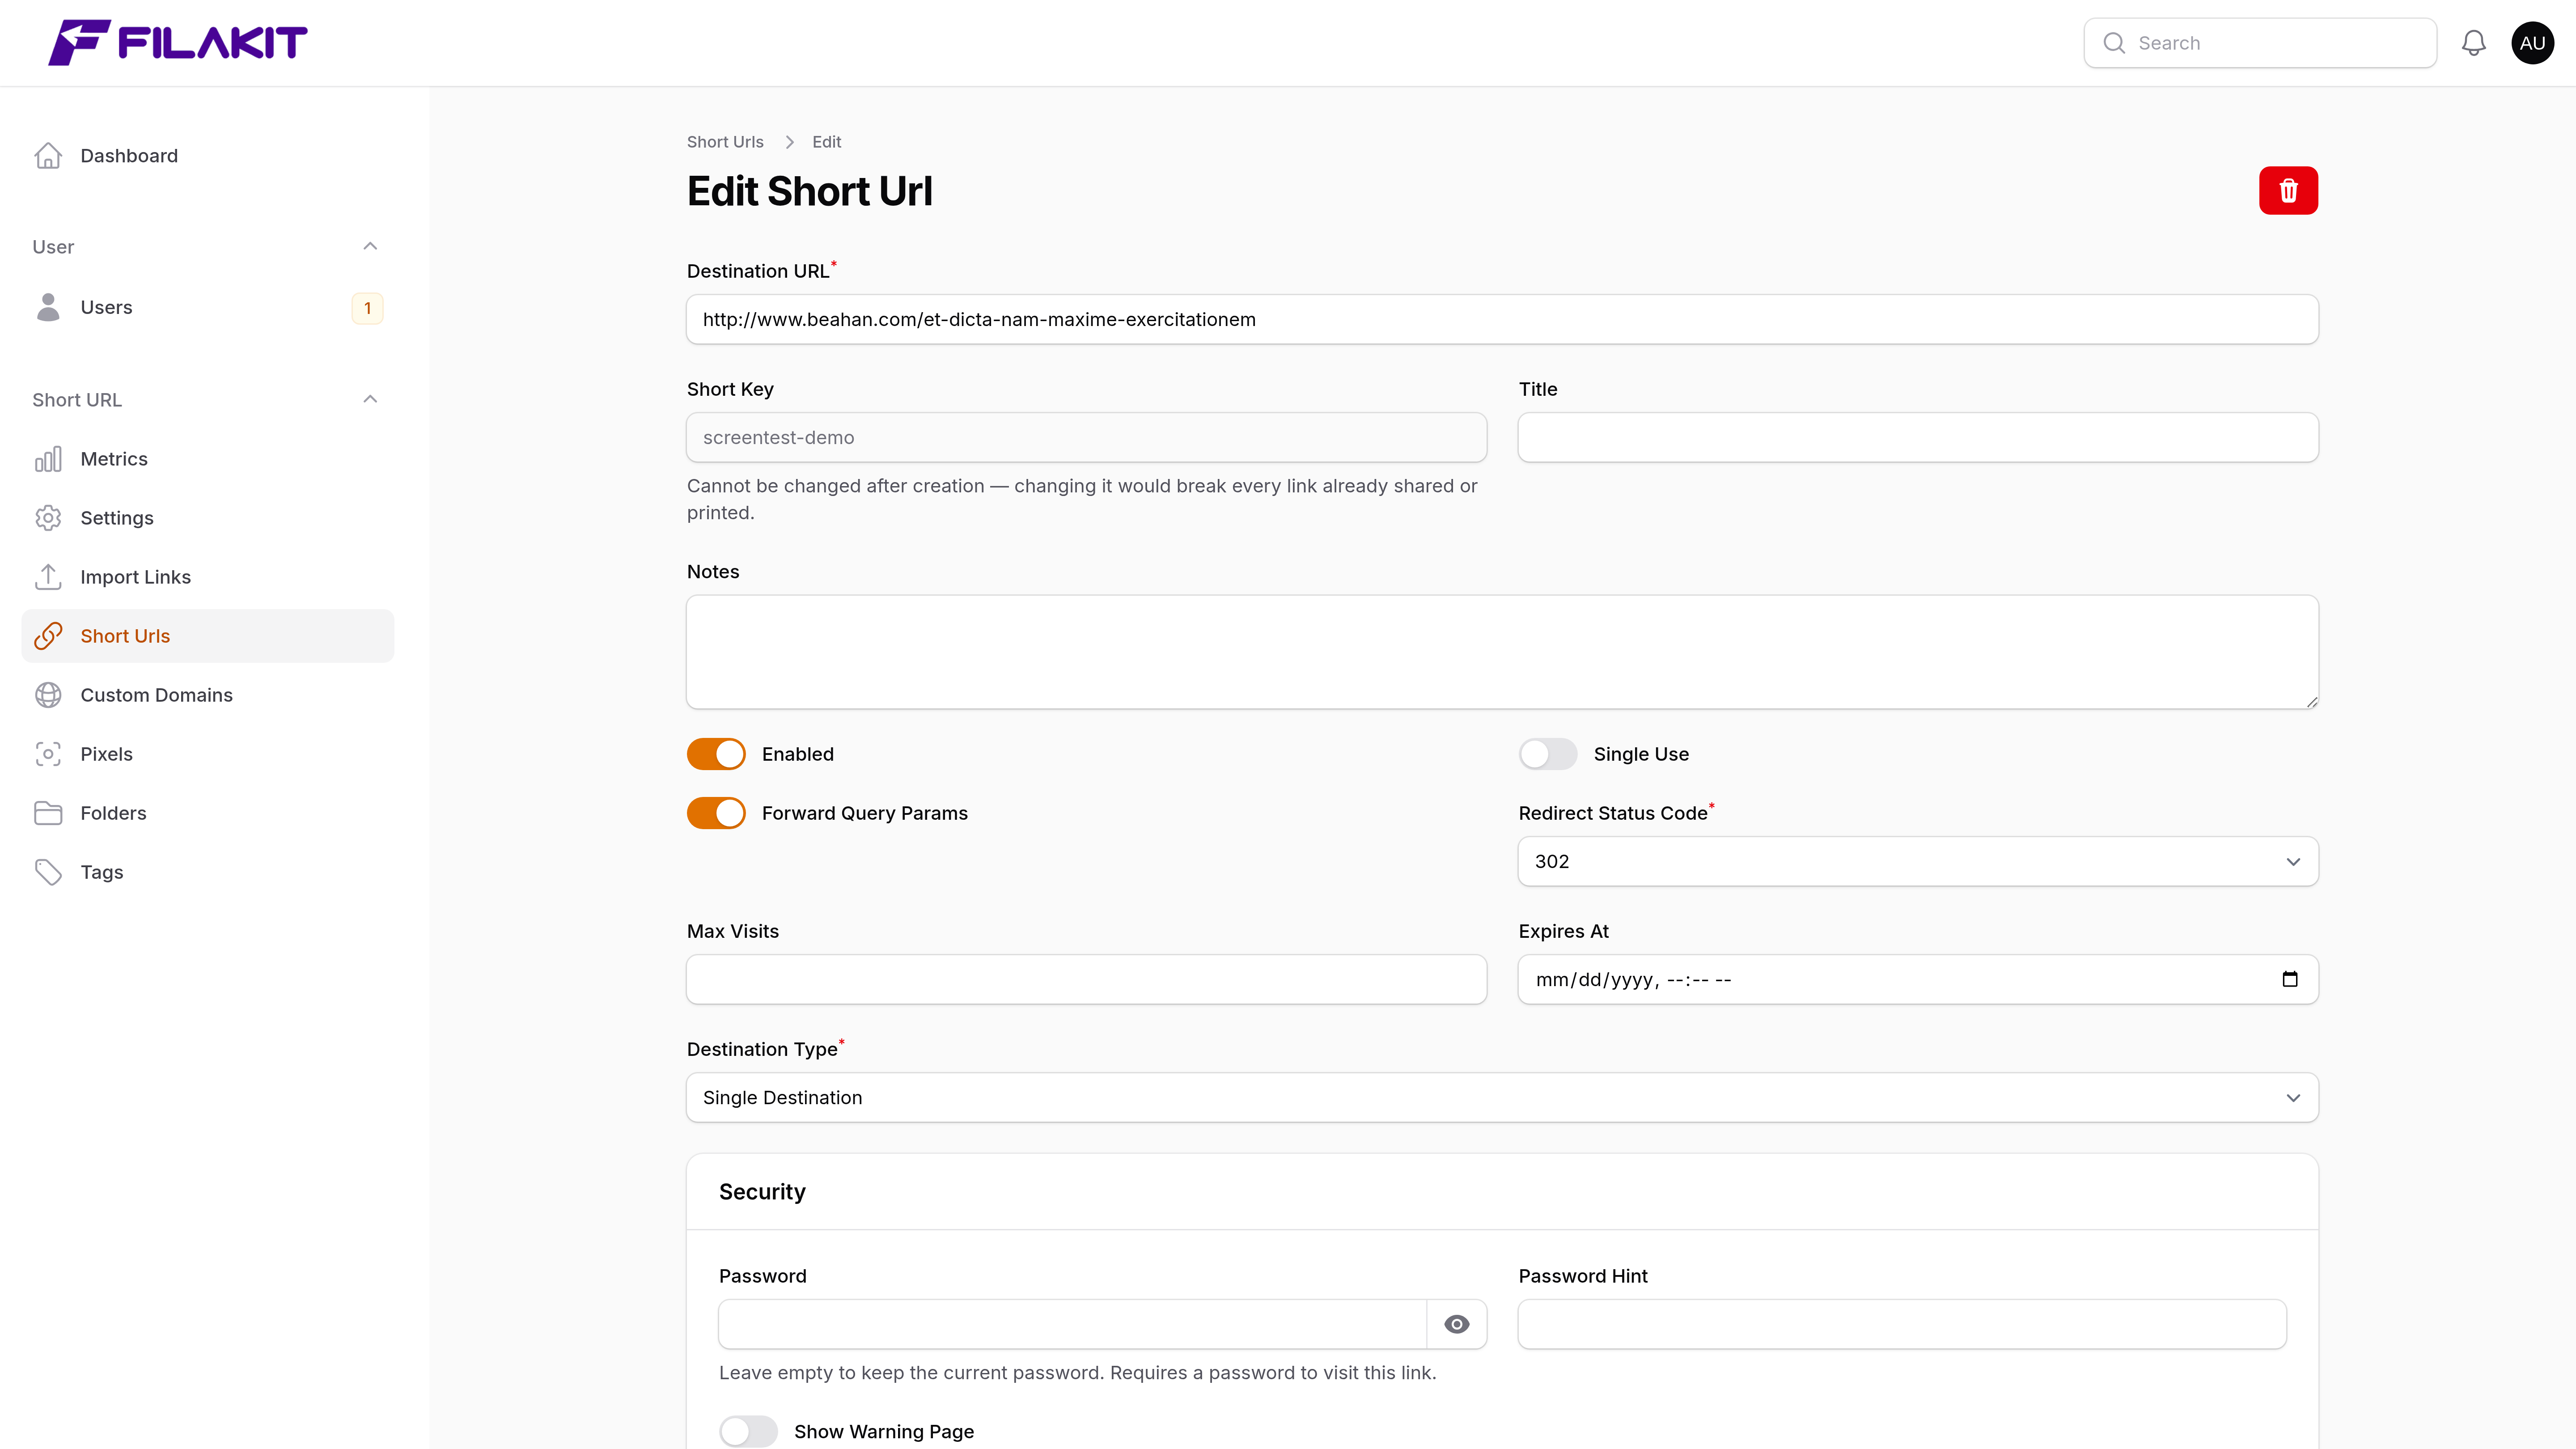Click the Short Urls link icon
The height and width of the screenshot is (1449, 2576).
pos(48,636)
